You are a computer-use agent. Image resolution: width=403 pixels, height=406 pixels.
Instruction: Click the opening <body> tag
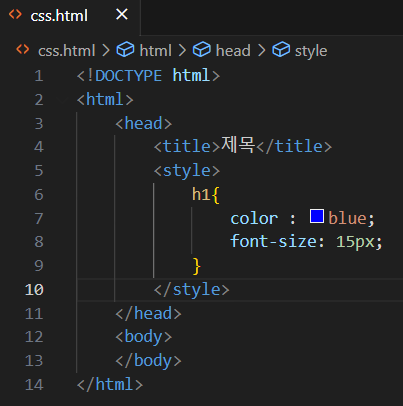pyautogui.click(x=144, y=337)
